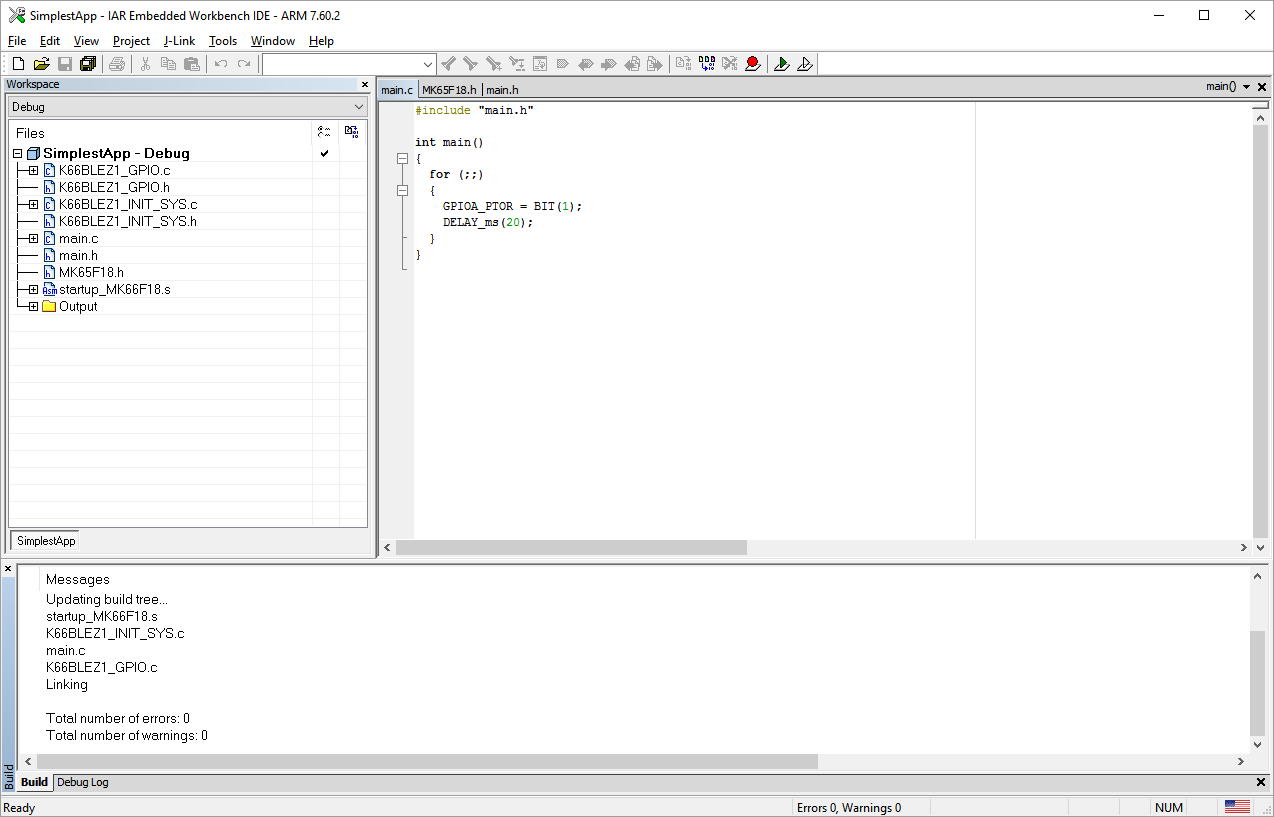This screenshot has height=817, width=1274.
Task: Click the Undo arrow icon
Action: click(x=221, y=64)
